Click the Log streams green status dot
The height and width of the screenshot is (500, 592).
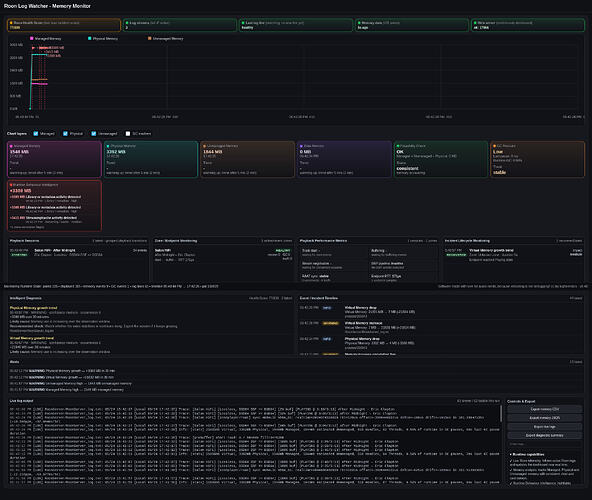click(127, 23)
